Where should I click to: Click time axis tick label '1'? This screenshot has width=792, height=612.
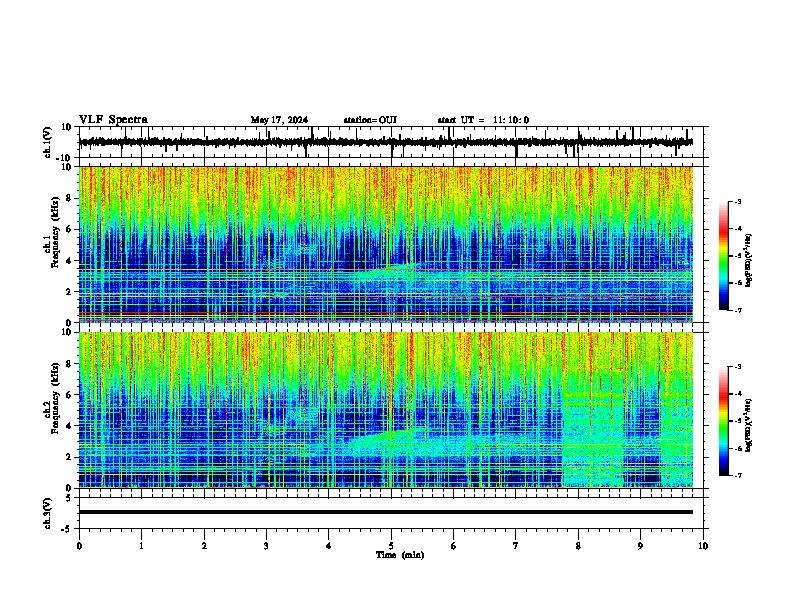[141, 546]
